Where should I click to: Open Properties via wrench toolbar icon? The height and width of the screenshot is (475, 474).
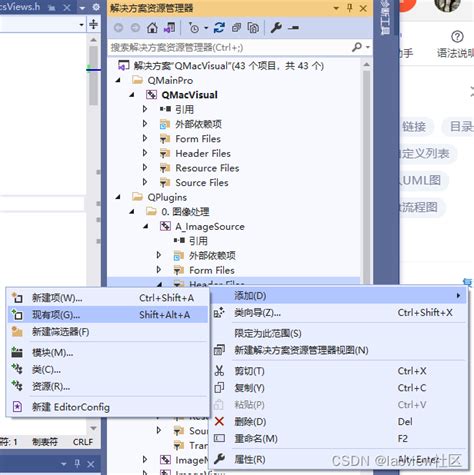coord(276,28)
